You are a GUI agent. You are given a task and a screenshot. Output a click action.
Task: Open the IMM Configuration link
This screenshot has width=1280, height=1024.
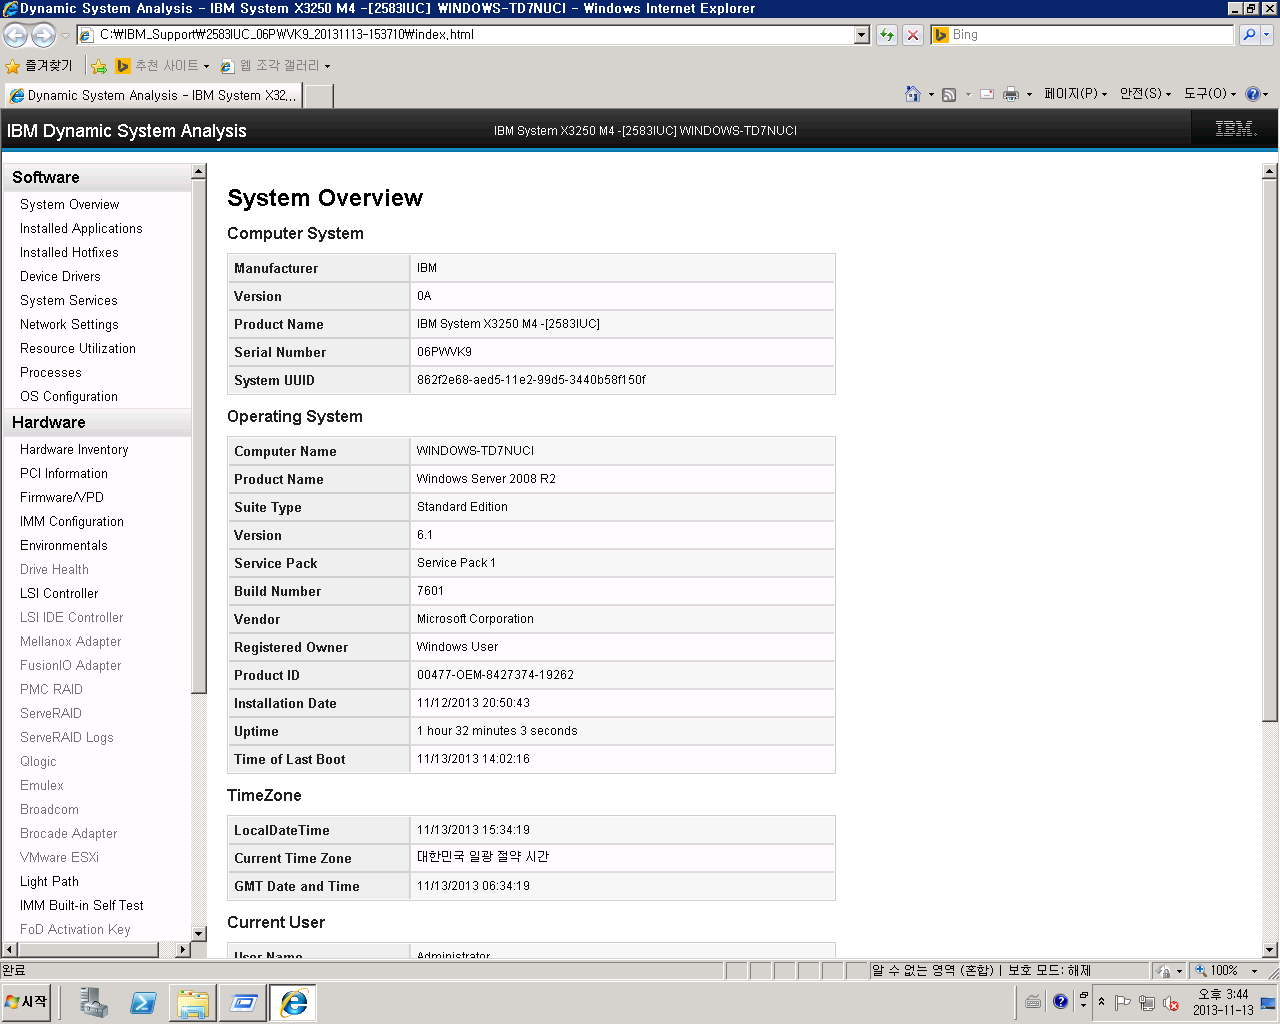coord(72,522)
